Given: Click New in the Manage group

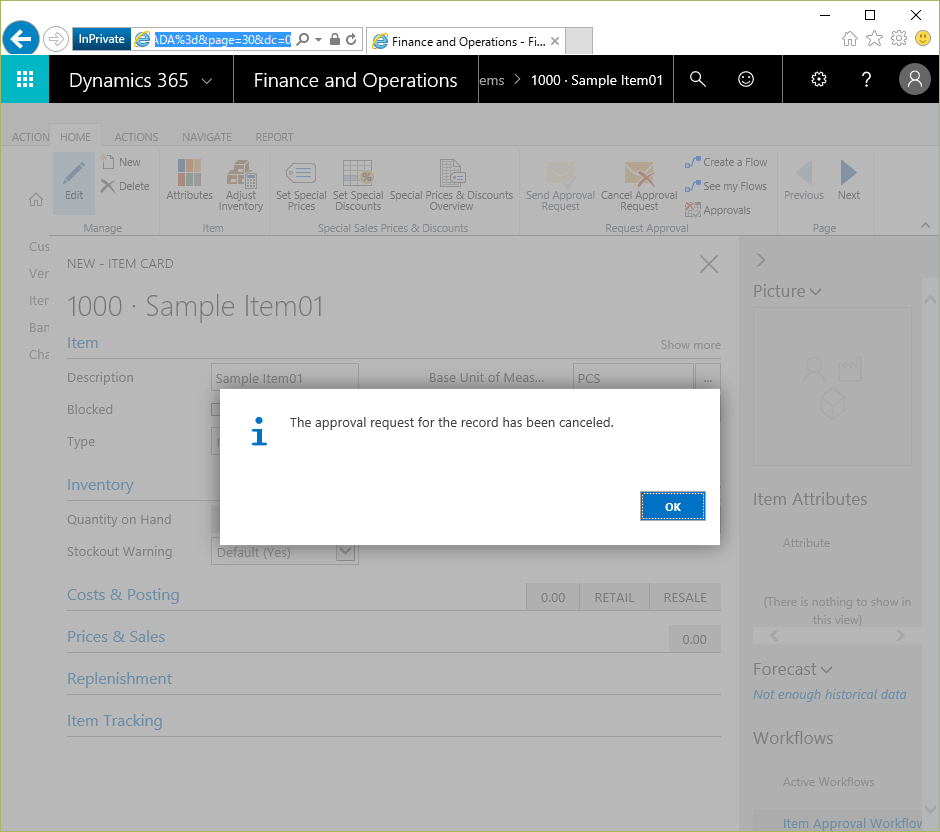Looking at the screenshot, I should tap(121, 162).
